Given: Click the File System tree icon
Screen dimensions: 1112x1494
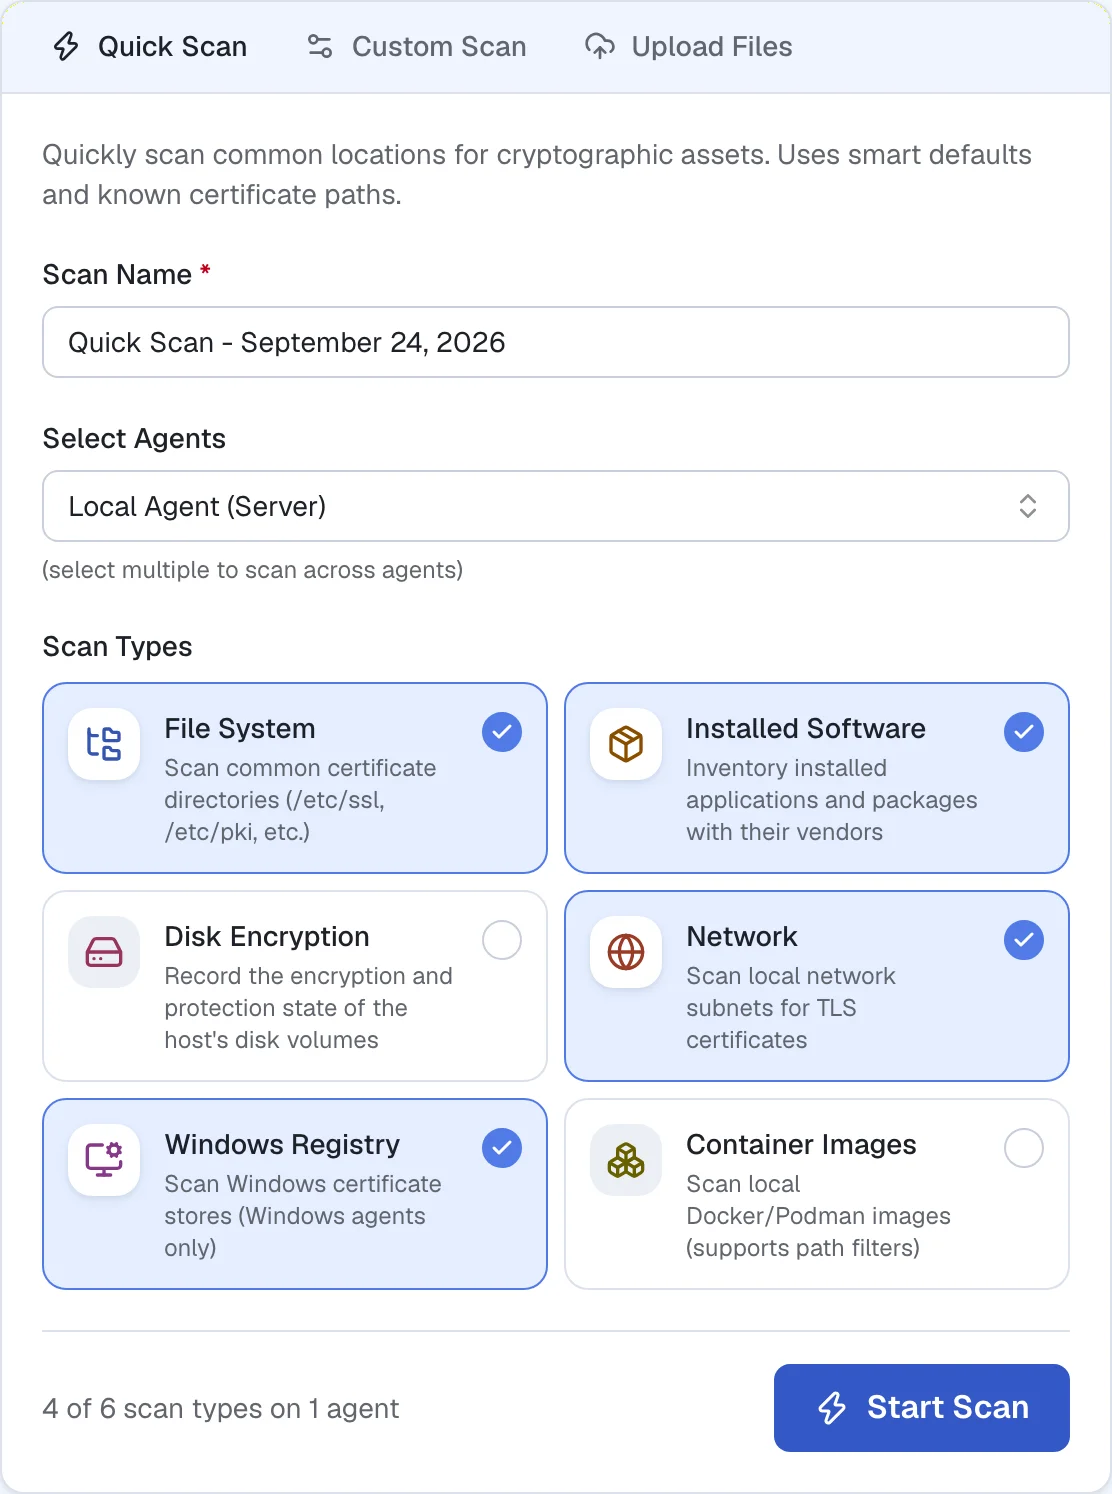Looking at the screenshot, I should coord(104,744).
